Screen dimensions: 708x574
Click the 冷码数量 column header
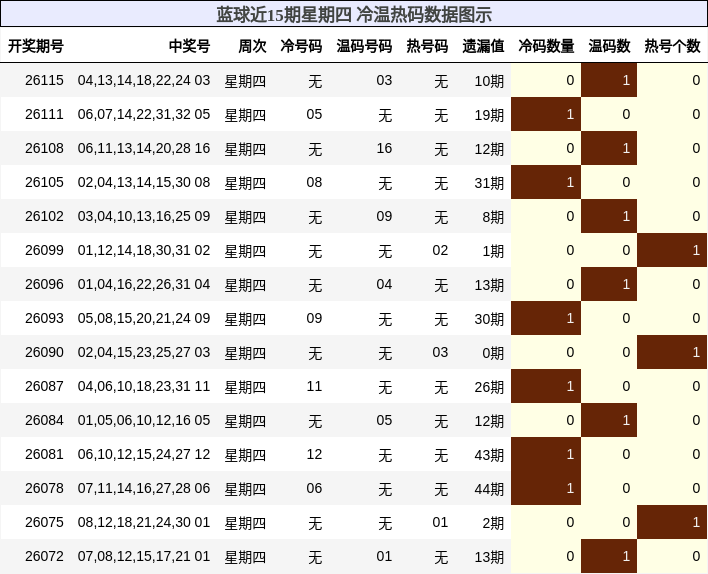point(546,46)
